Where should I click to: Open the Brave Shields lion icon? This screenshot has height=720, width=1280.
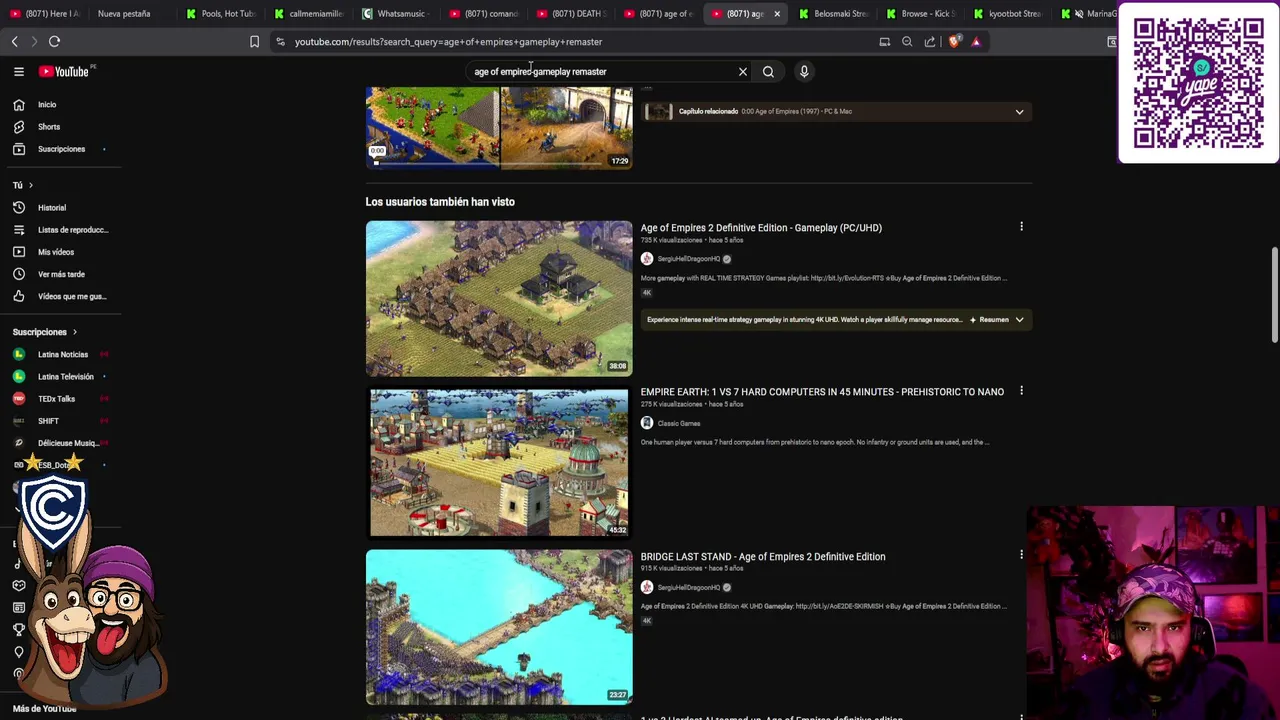[x=954, y=42]
